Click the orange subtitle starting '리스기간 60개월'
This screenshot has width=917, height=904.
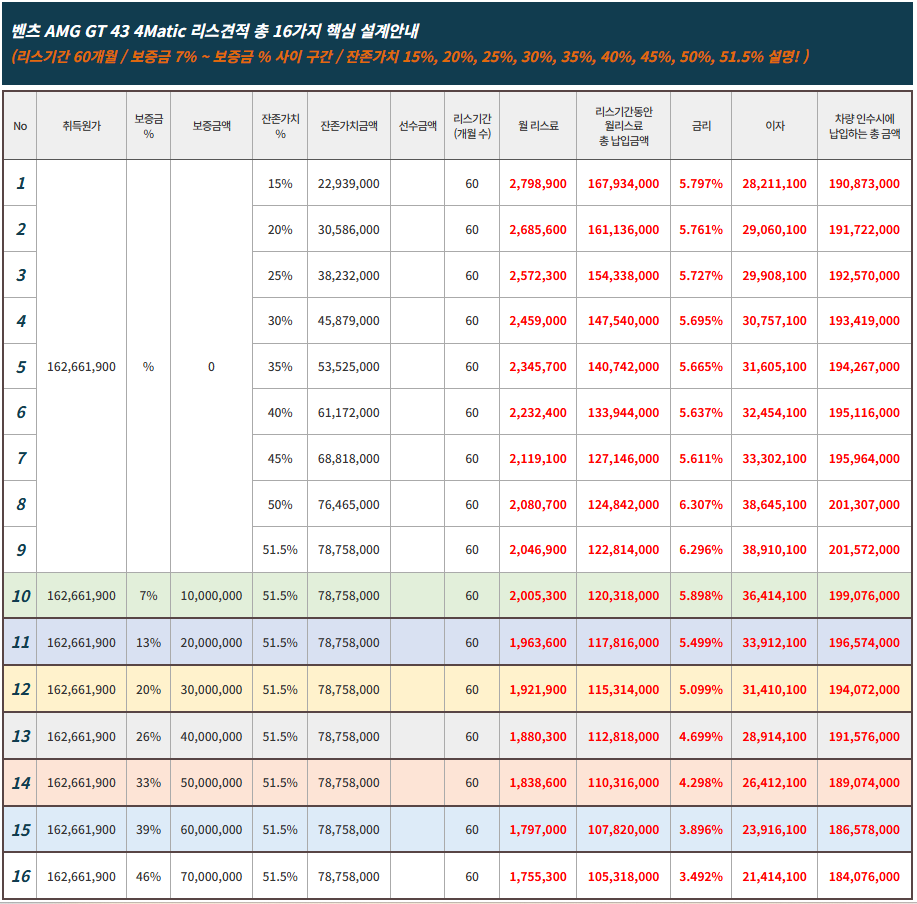pyautogui.click(x=410, y=57)
